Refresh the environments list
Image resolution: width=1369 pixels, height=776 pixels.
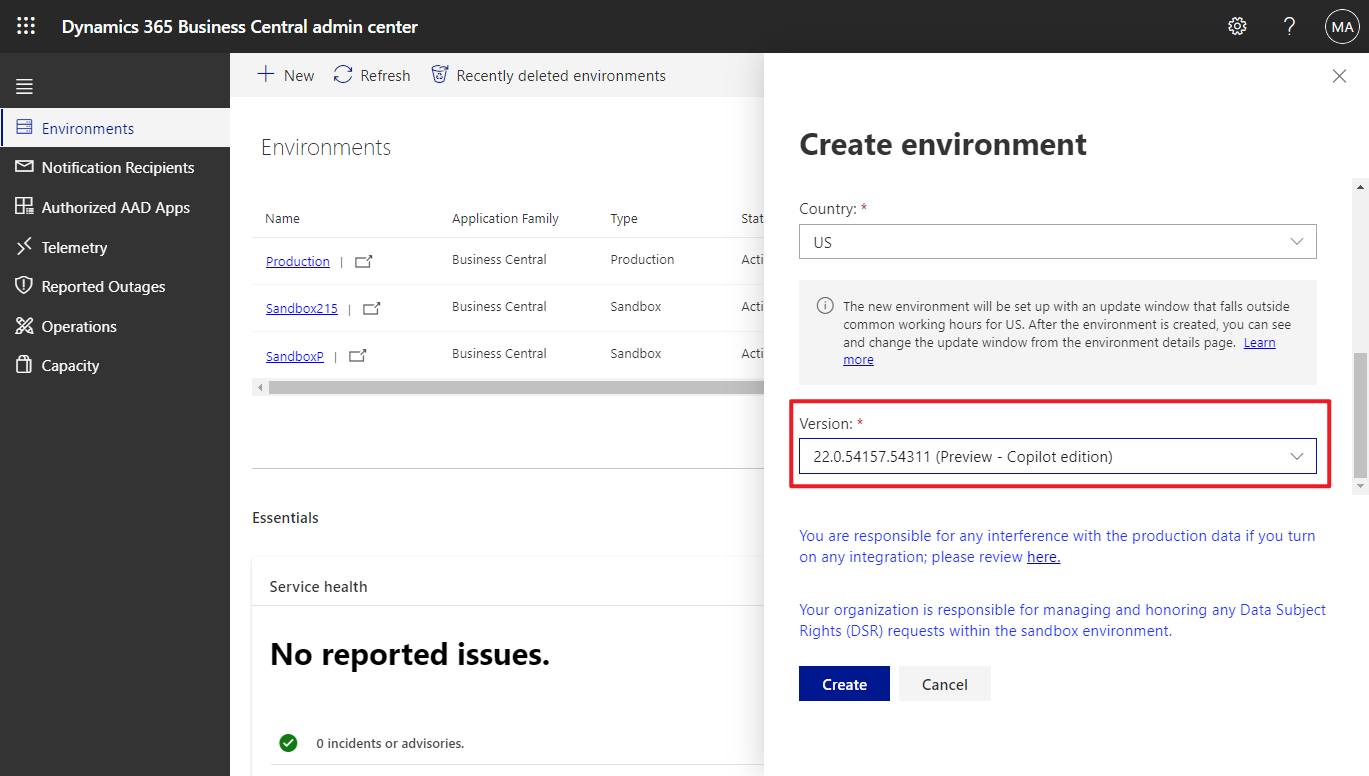(371, 75)
